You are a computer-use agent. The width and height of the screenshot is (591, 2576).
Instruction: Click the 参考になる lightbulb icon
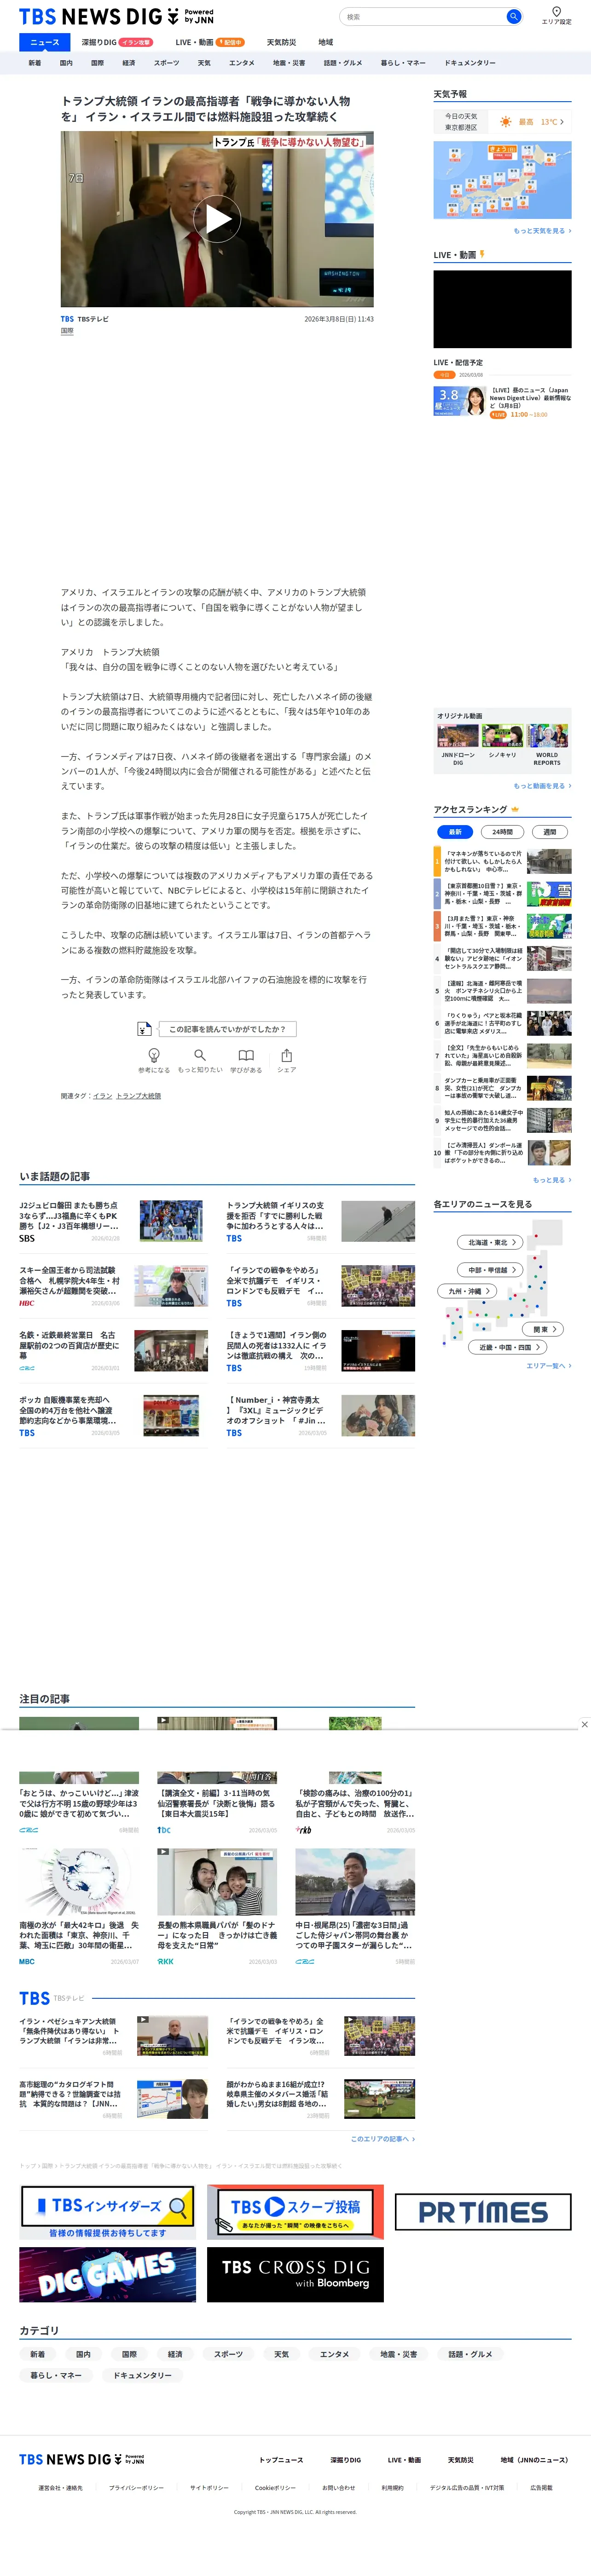click(x=154, y=1055)
